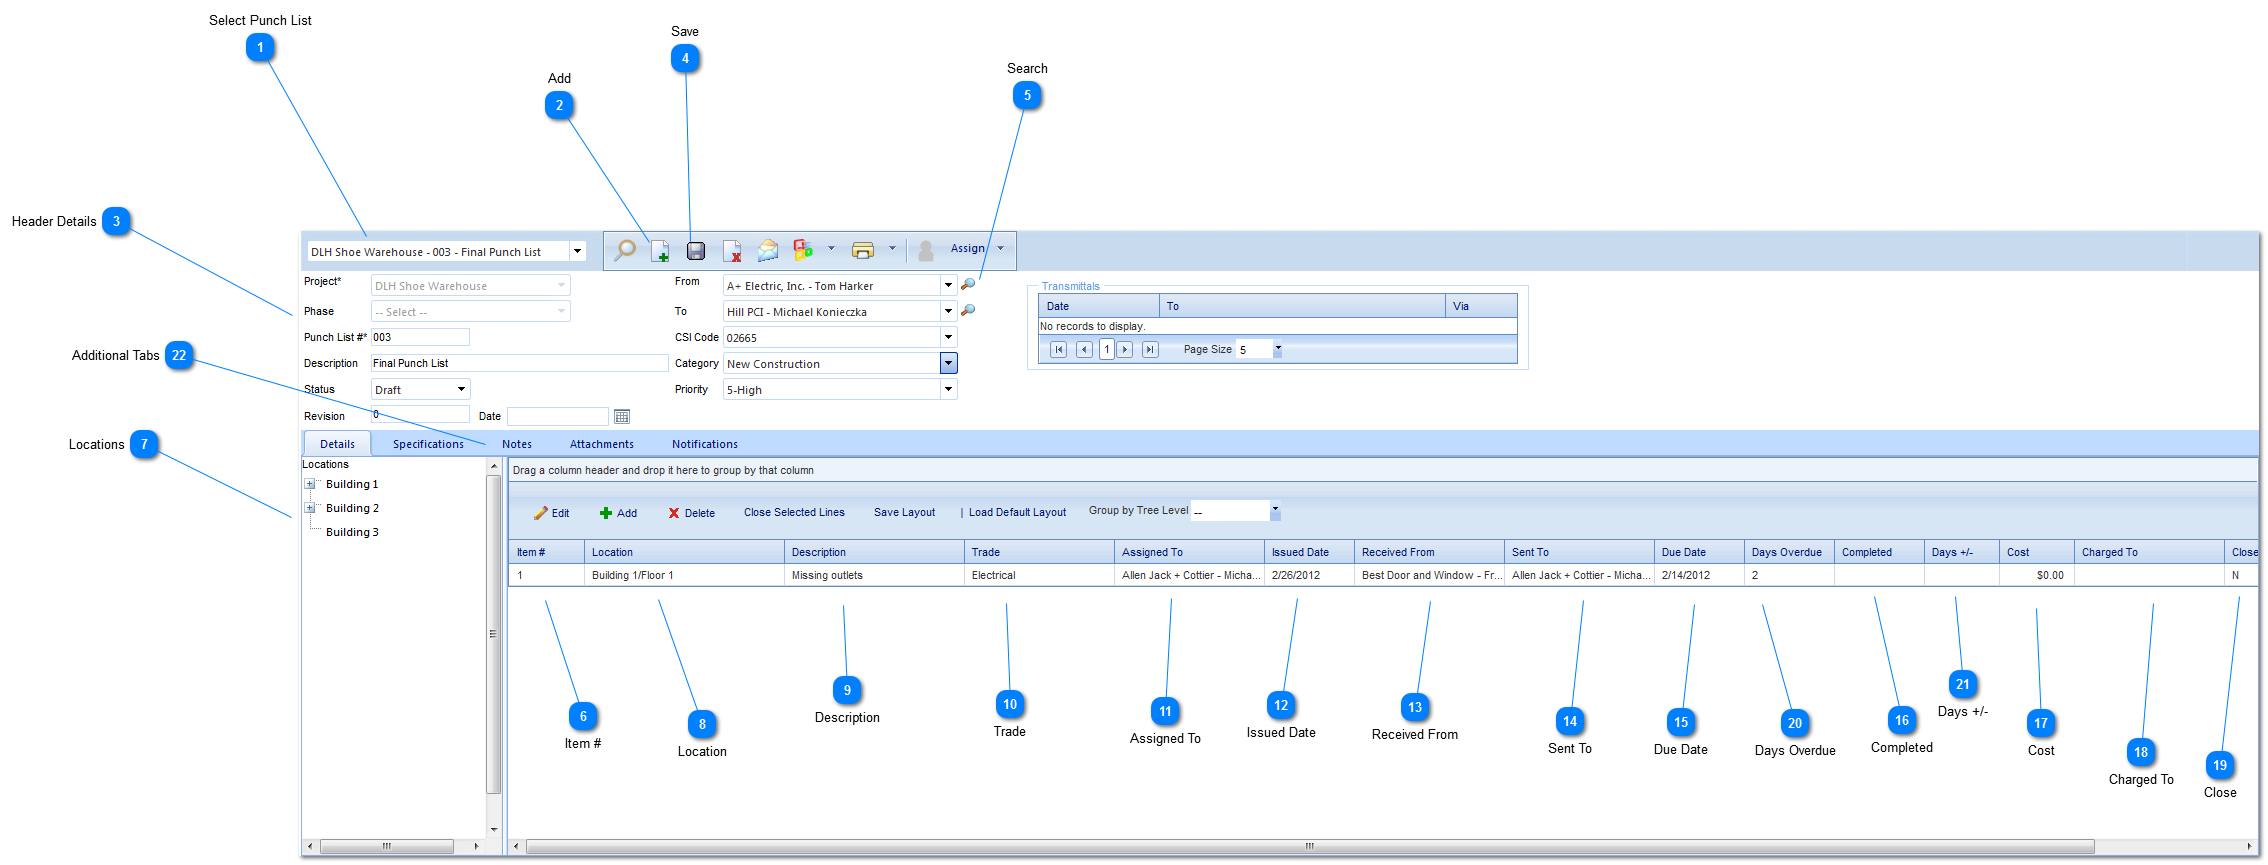
Task: Open the From contact dropdown
Action: click(x=948, y=286)
